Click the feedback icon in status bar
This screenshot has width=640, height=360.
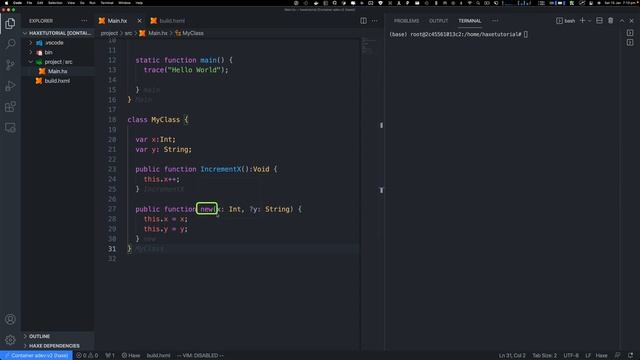point(618,356)
